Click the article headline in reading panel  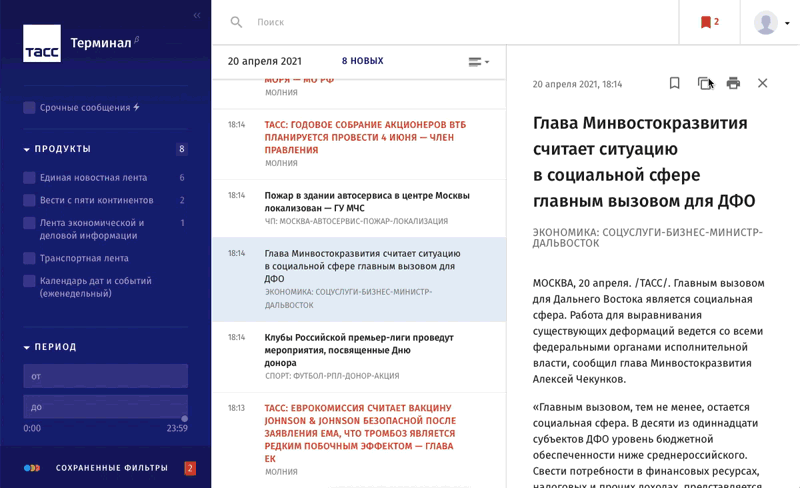(x=644, y=162)
